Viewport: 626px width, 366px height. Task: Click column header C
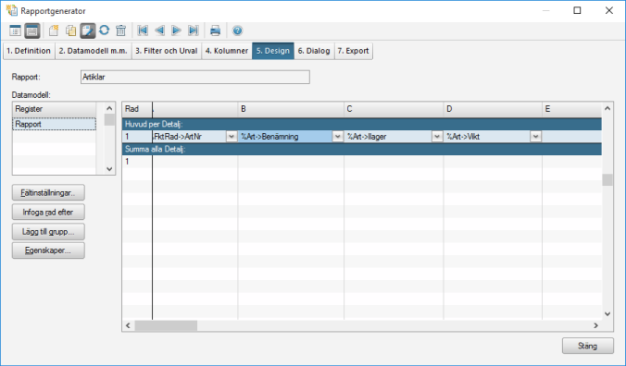pos(394,109)
